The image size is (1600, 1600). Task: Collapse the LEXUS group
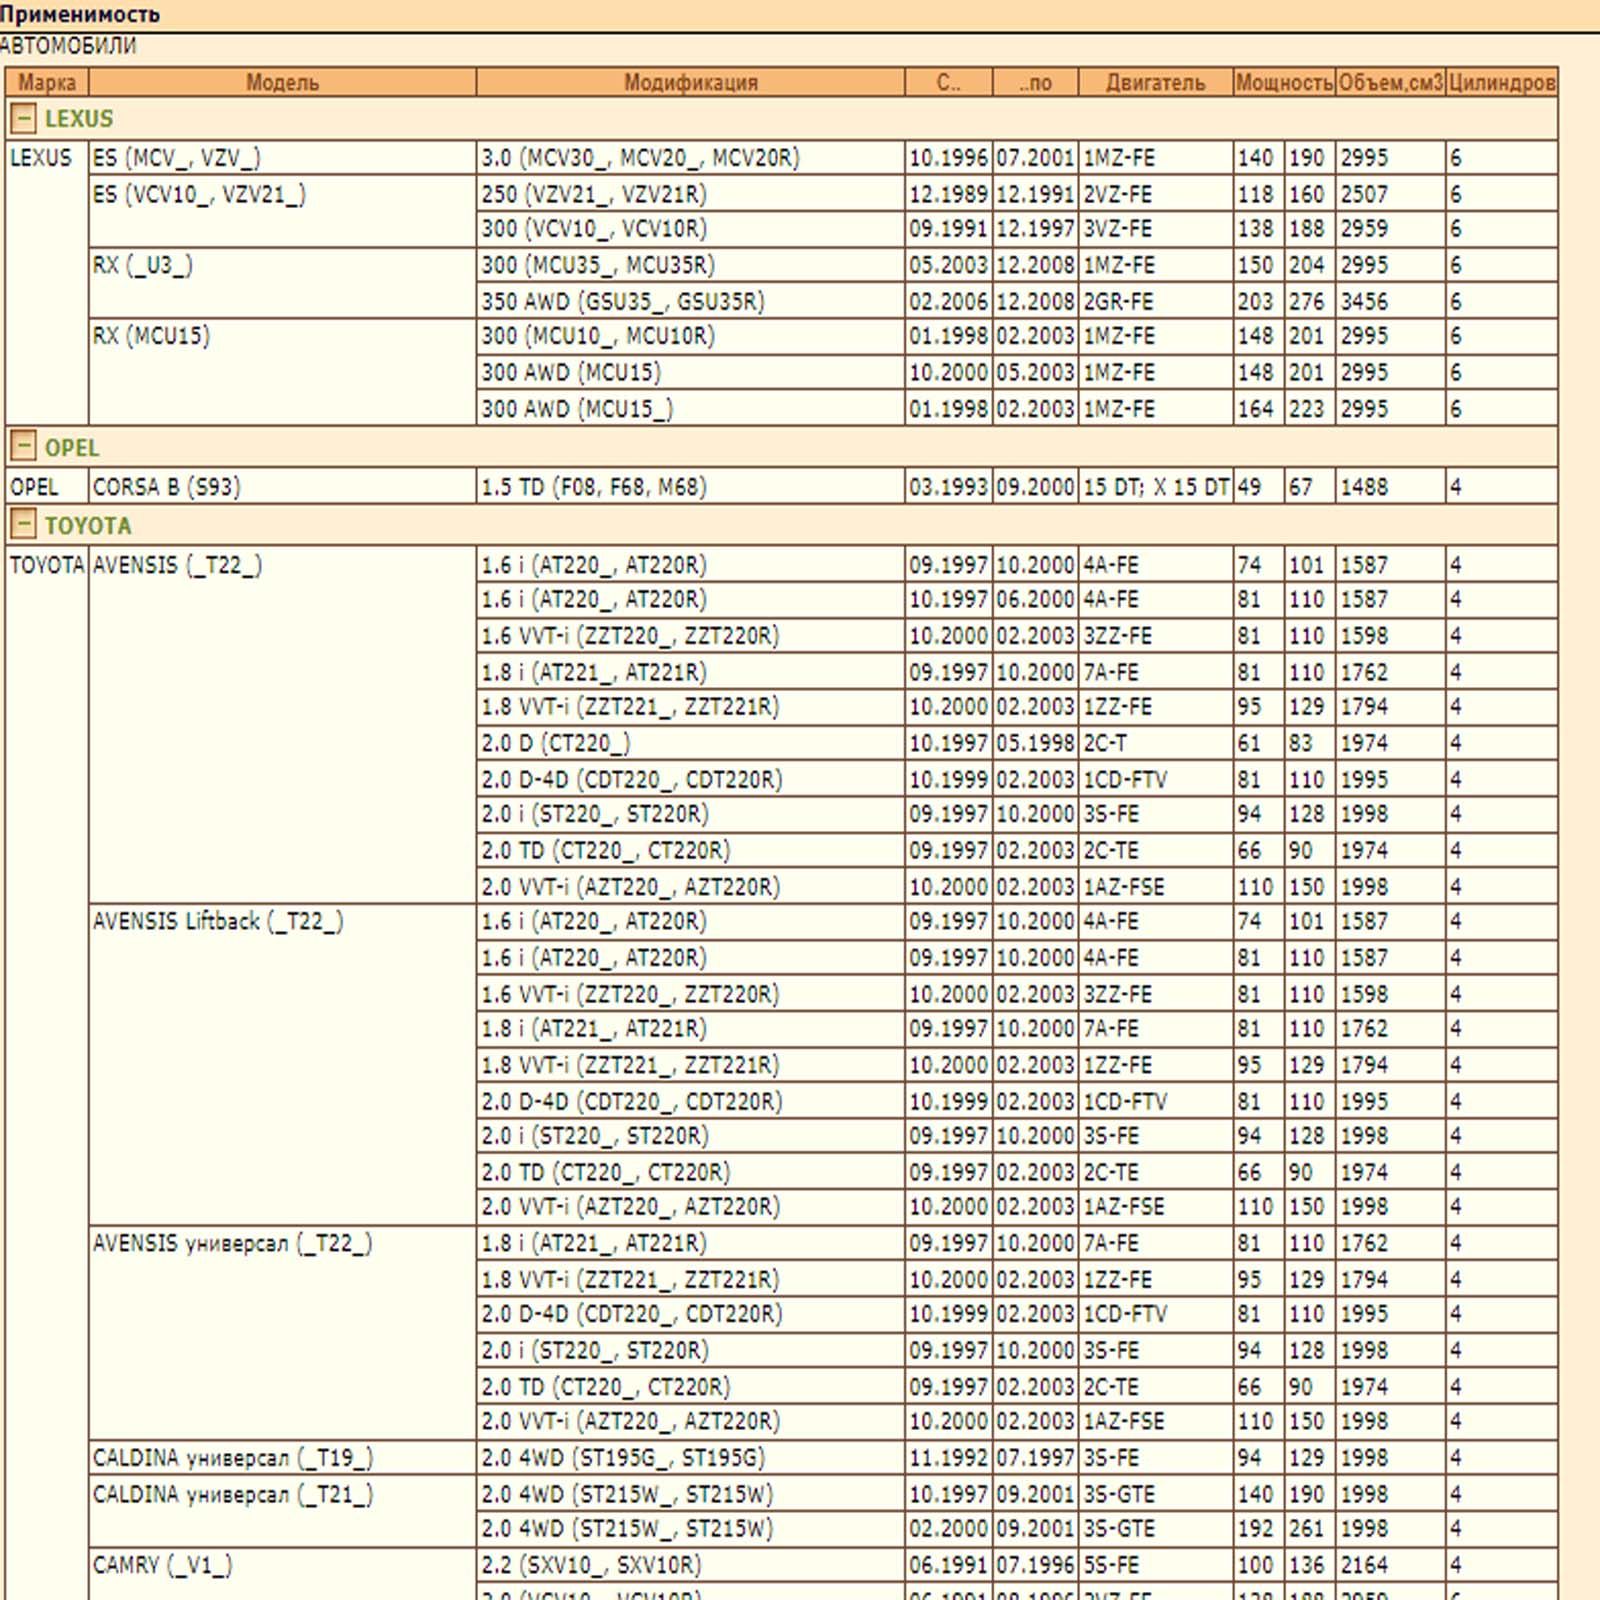(23, 119)
